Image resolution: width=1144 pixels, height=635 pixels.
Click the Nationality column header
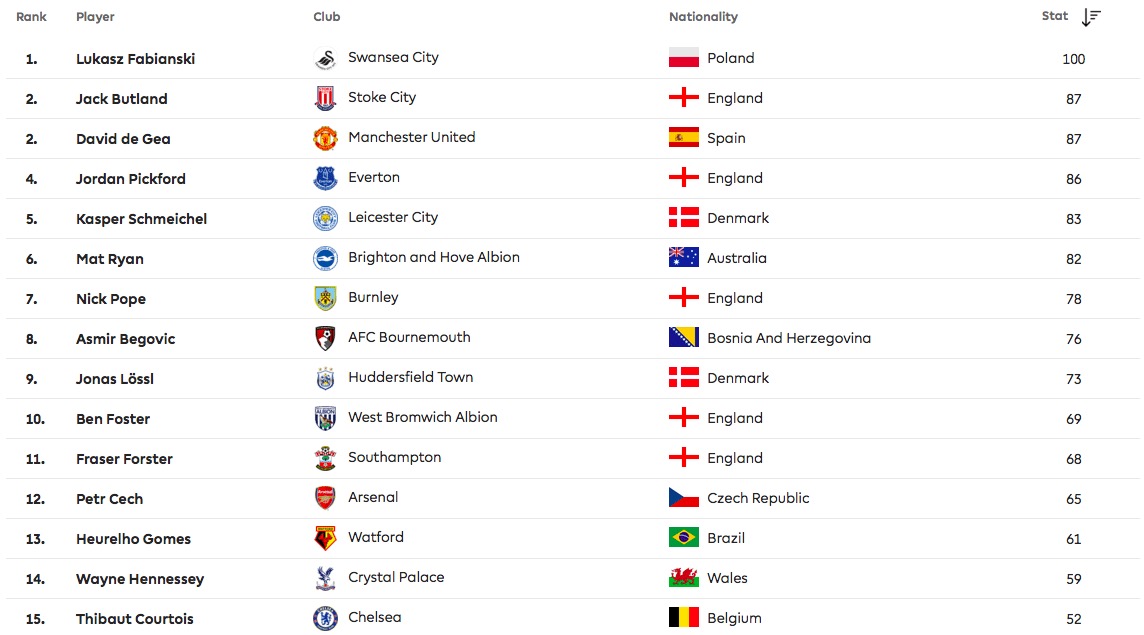(703, 17)
